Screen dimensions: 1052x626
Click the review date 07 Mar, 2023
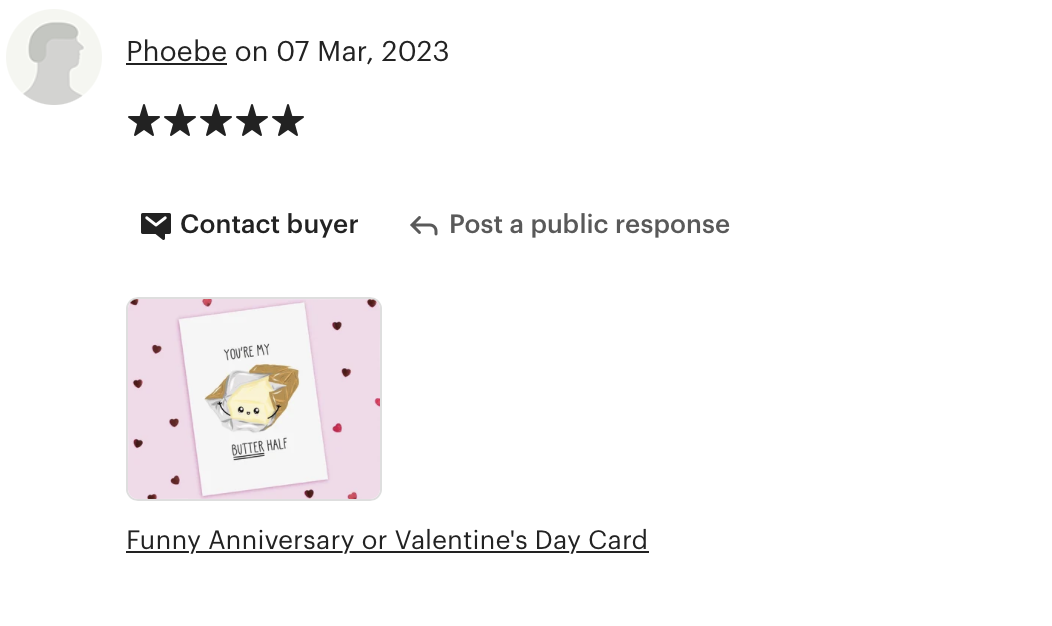pos(362,52)
